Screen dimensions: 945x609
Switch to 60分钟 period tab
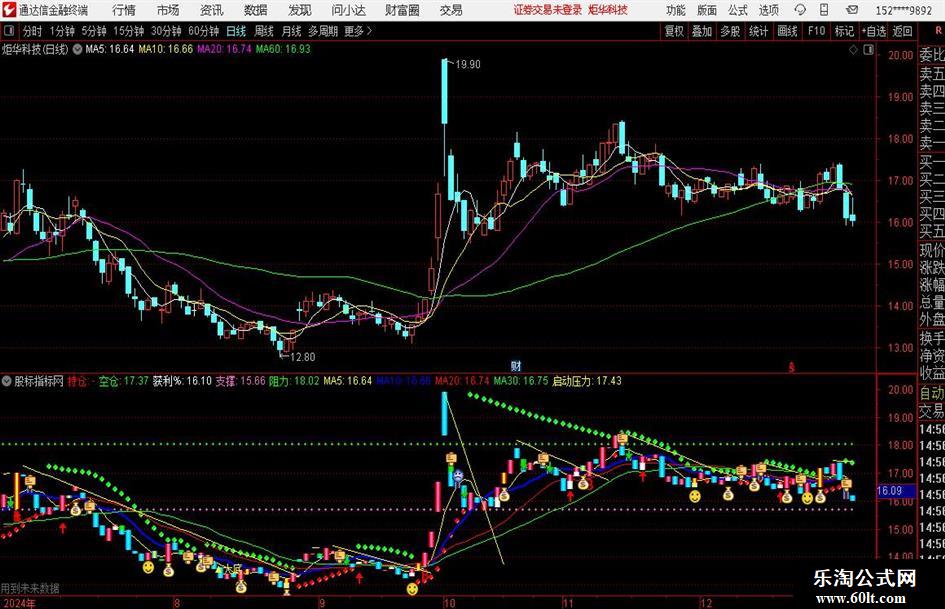pos(204,31)
